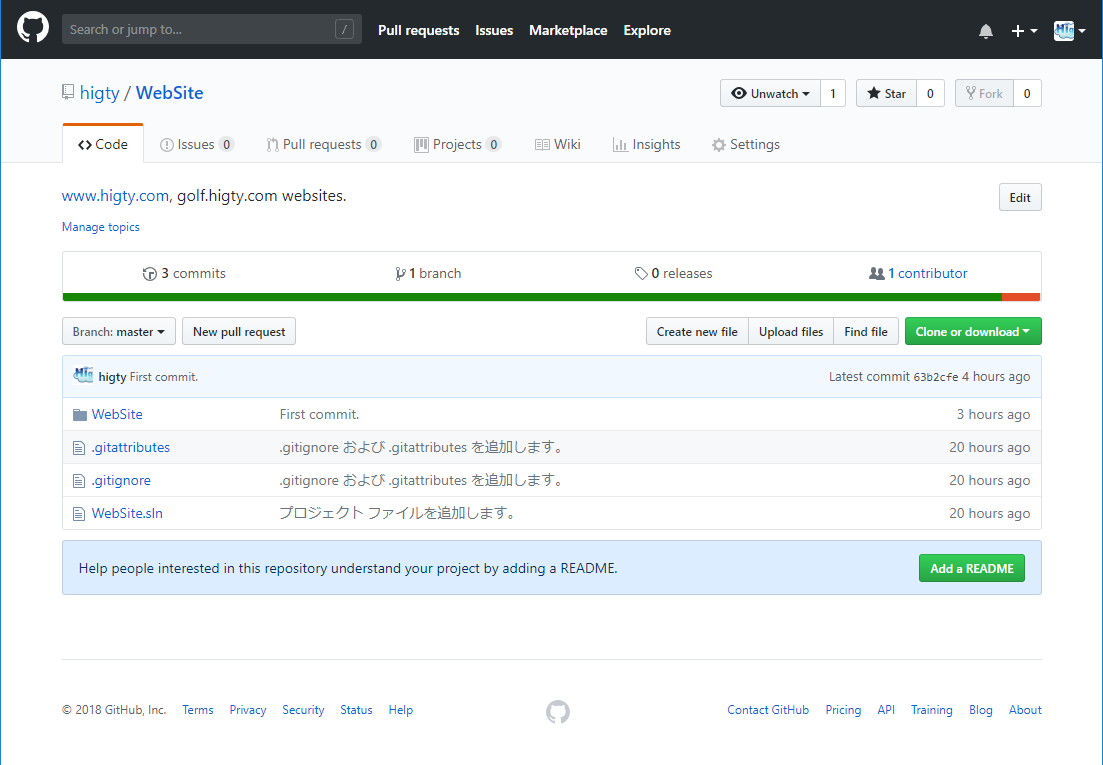The height and width of the screenshot is (765, 1103).
Task: Click the branch icon showing 1 branch
Action: (400, 273)
